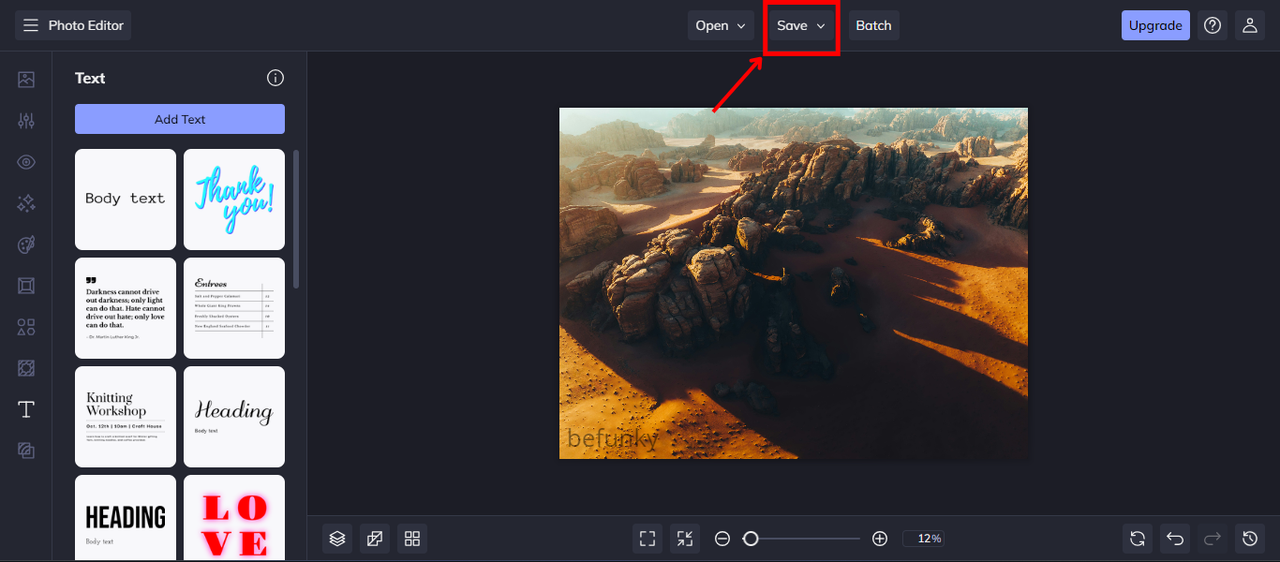Viewport: 1280px width, 562px height.
Task: Pick the red LOVE text template
Action: coord(234,518)
